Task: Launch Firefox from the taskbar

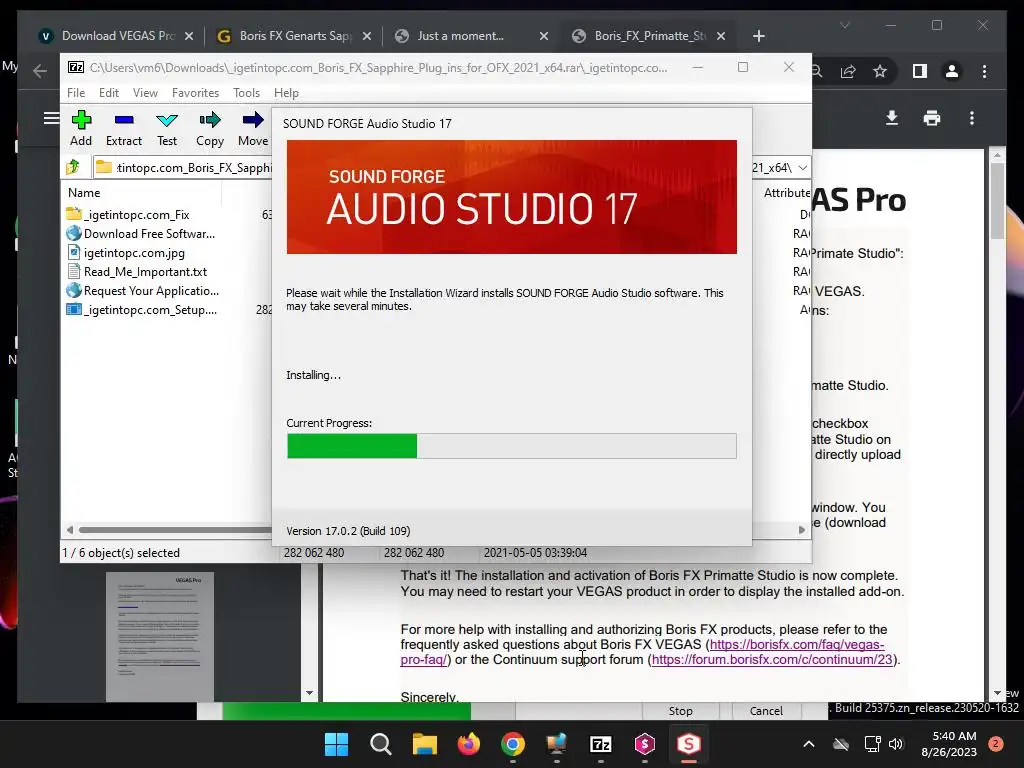Action: tap(468, 744)
